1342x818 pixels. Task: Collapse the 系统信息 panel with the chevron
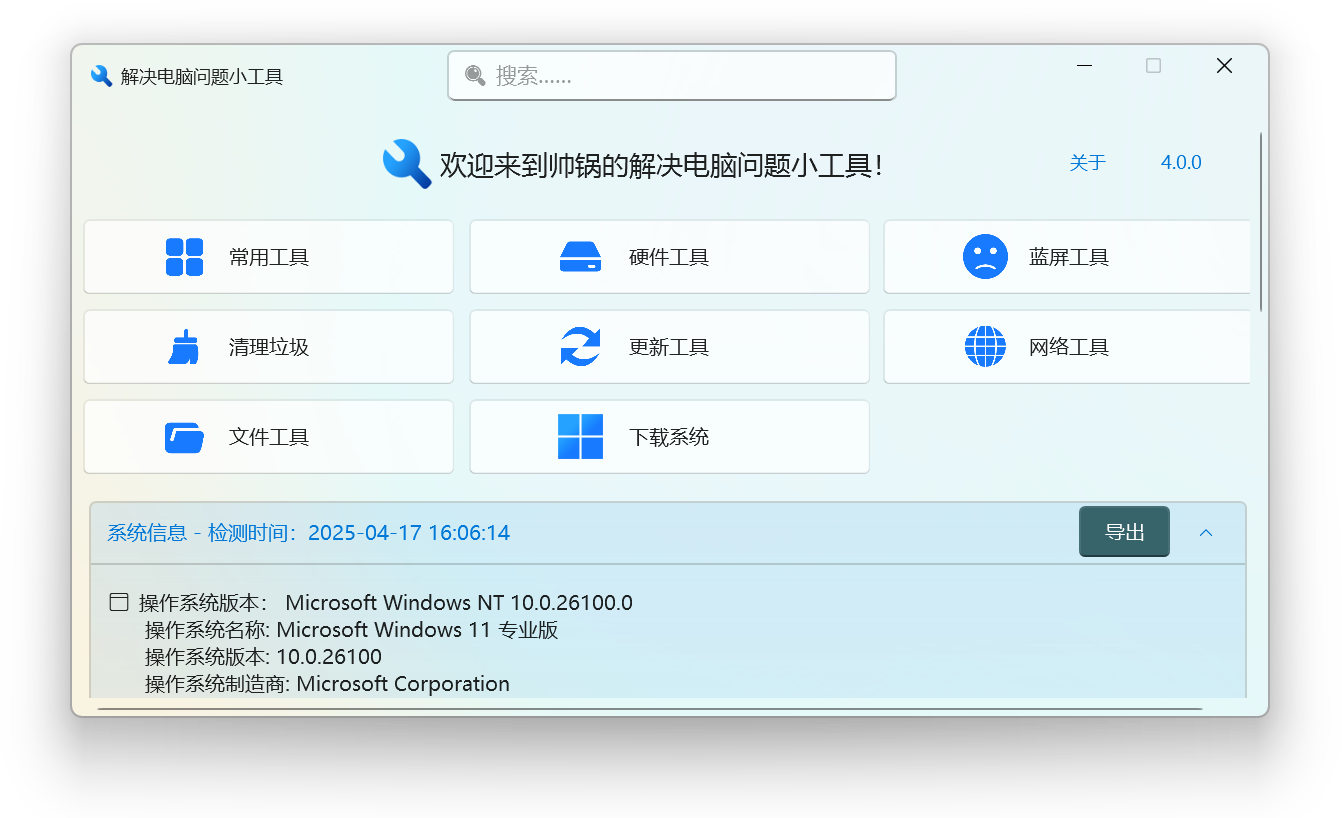tap(1206, 532)
